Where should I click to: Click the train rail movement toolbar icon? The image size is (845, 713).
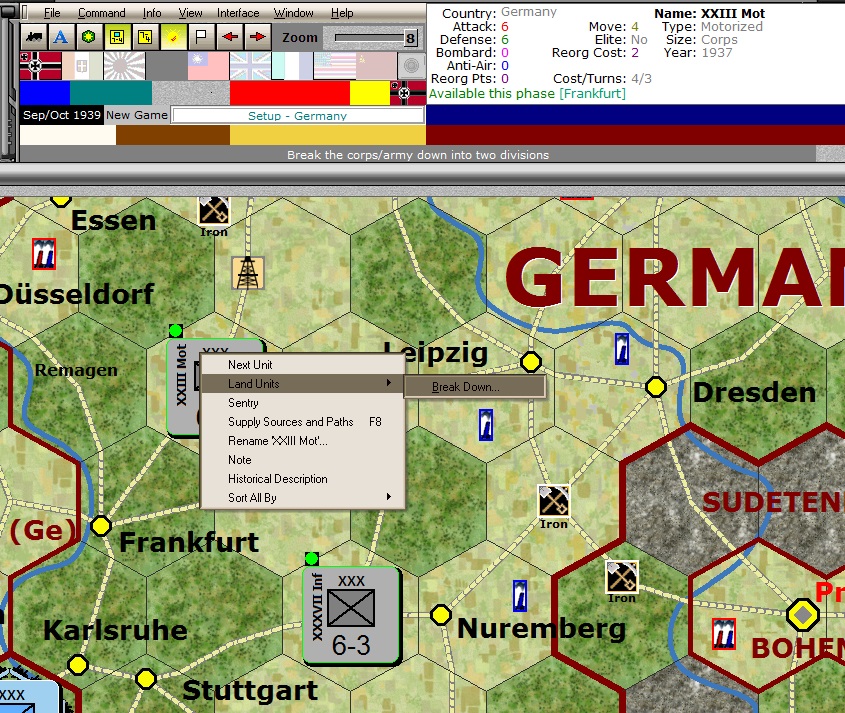tap(34, 37)
